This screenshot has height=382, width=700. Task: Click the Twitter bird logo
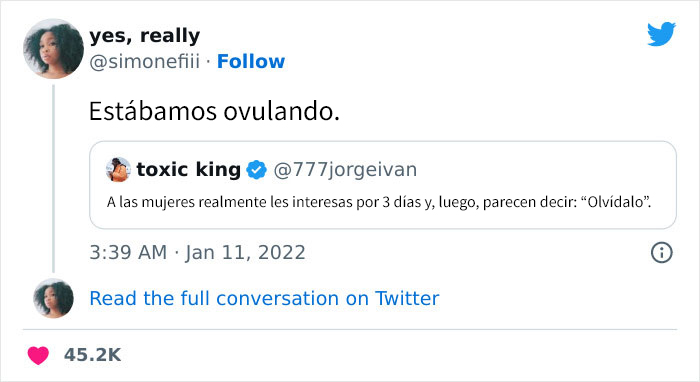pyautogui.click(x=661, y=34)
